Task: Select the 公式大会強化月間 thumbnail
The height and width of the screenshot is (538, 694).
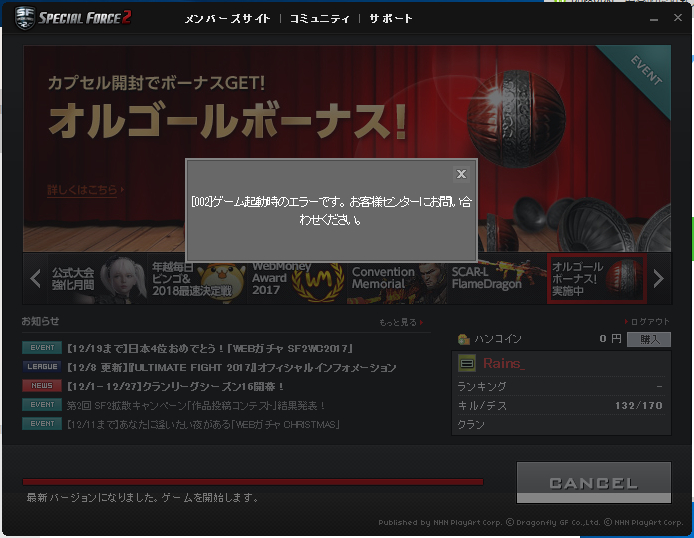Action: [97, 279]
